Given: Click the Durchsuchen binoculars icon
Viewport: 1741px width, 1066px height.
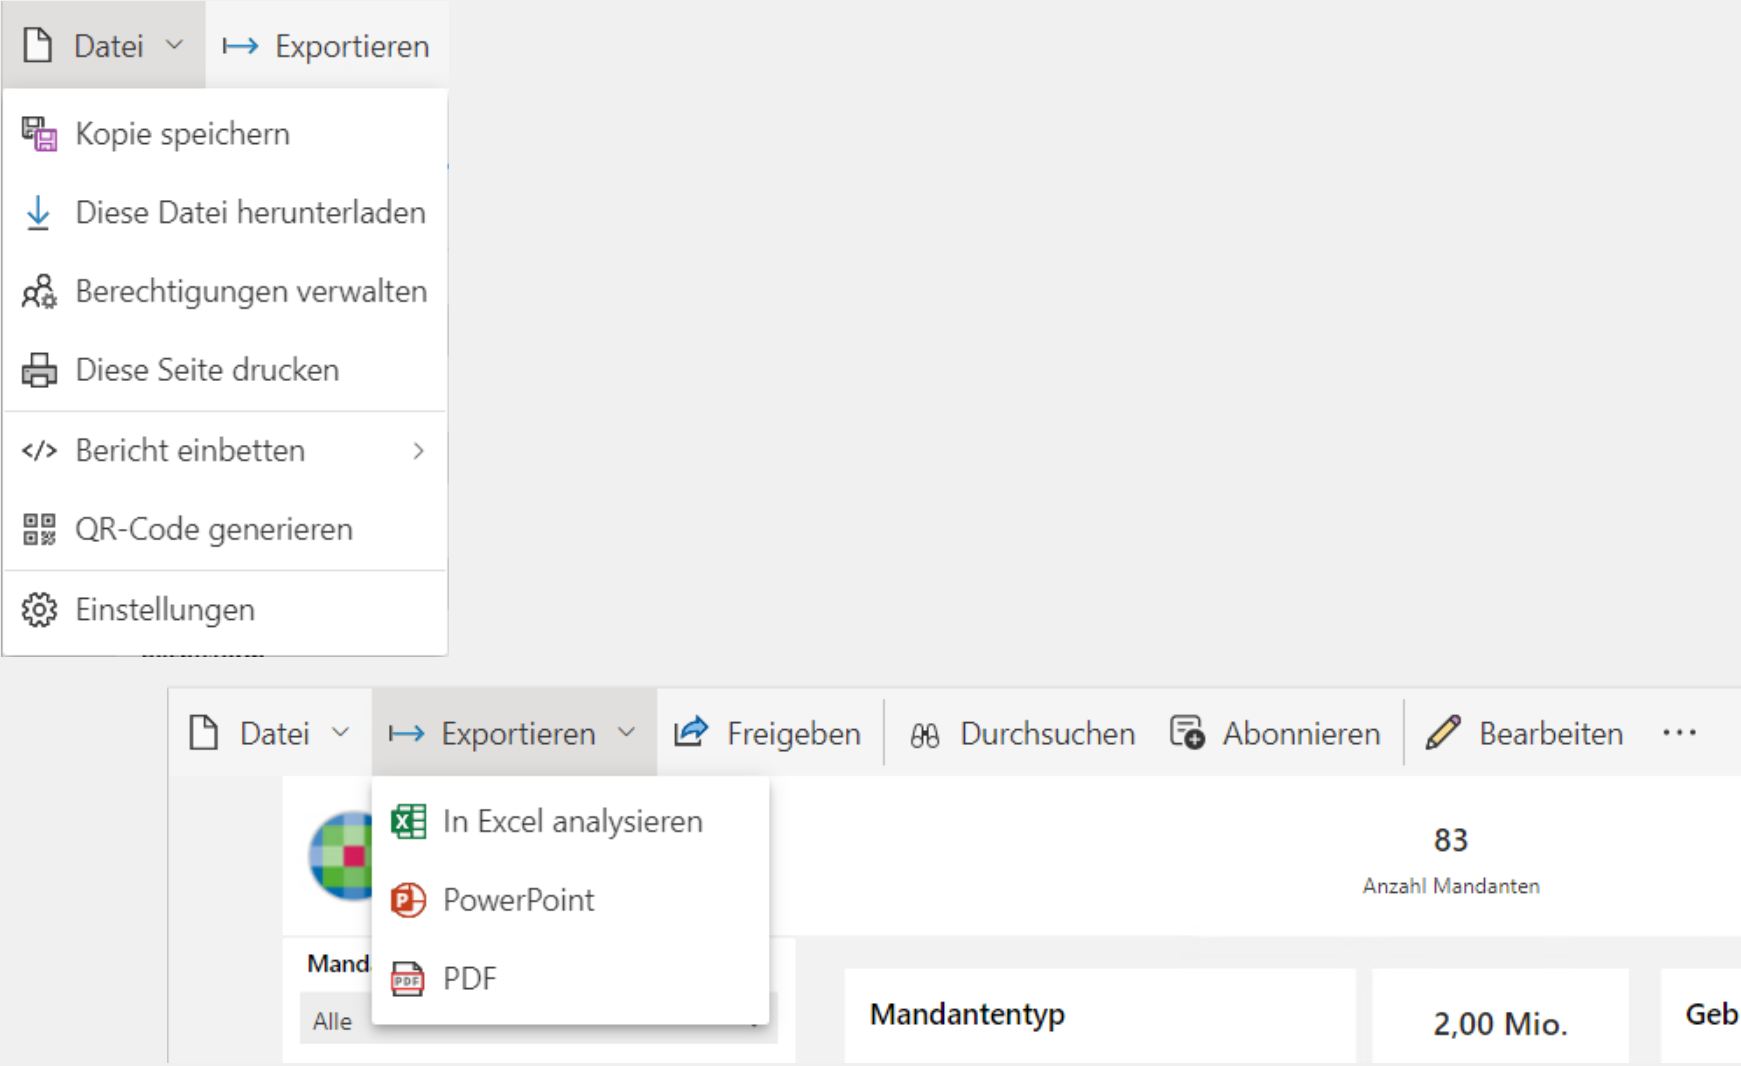Looking at the screenshot, I should (925, 736).
